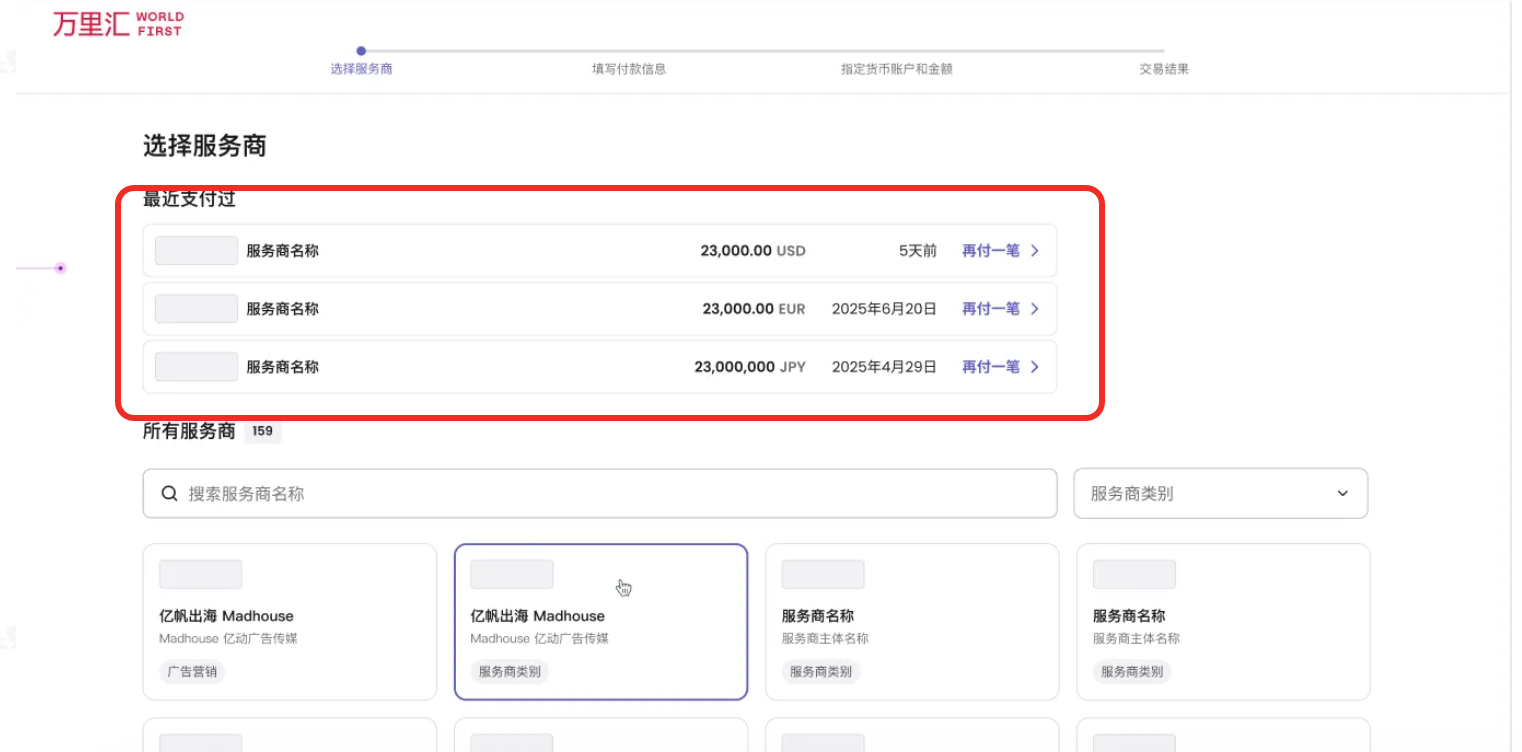Viewport: 1522px width, 752px height.
Task: Select the 亿帆出海 Madhouse card tagged 广告营销
Action: (x=290, y=621)
